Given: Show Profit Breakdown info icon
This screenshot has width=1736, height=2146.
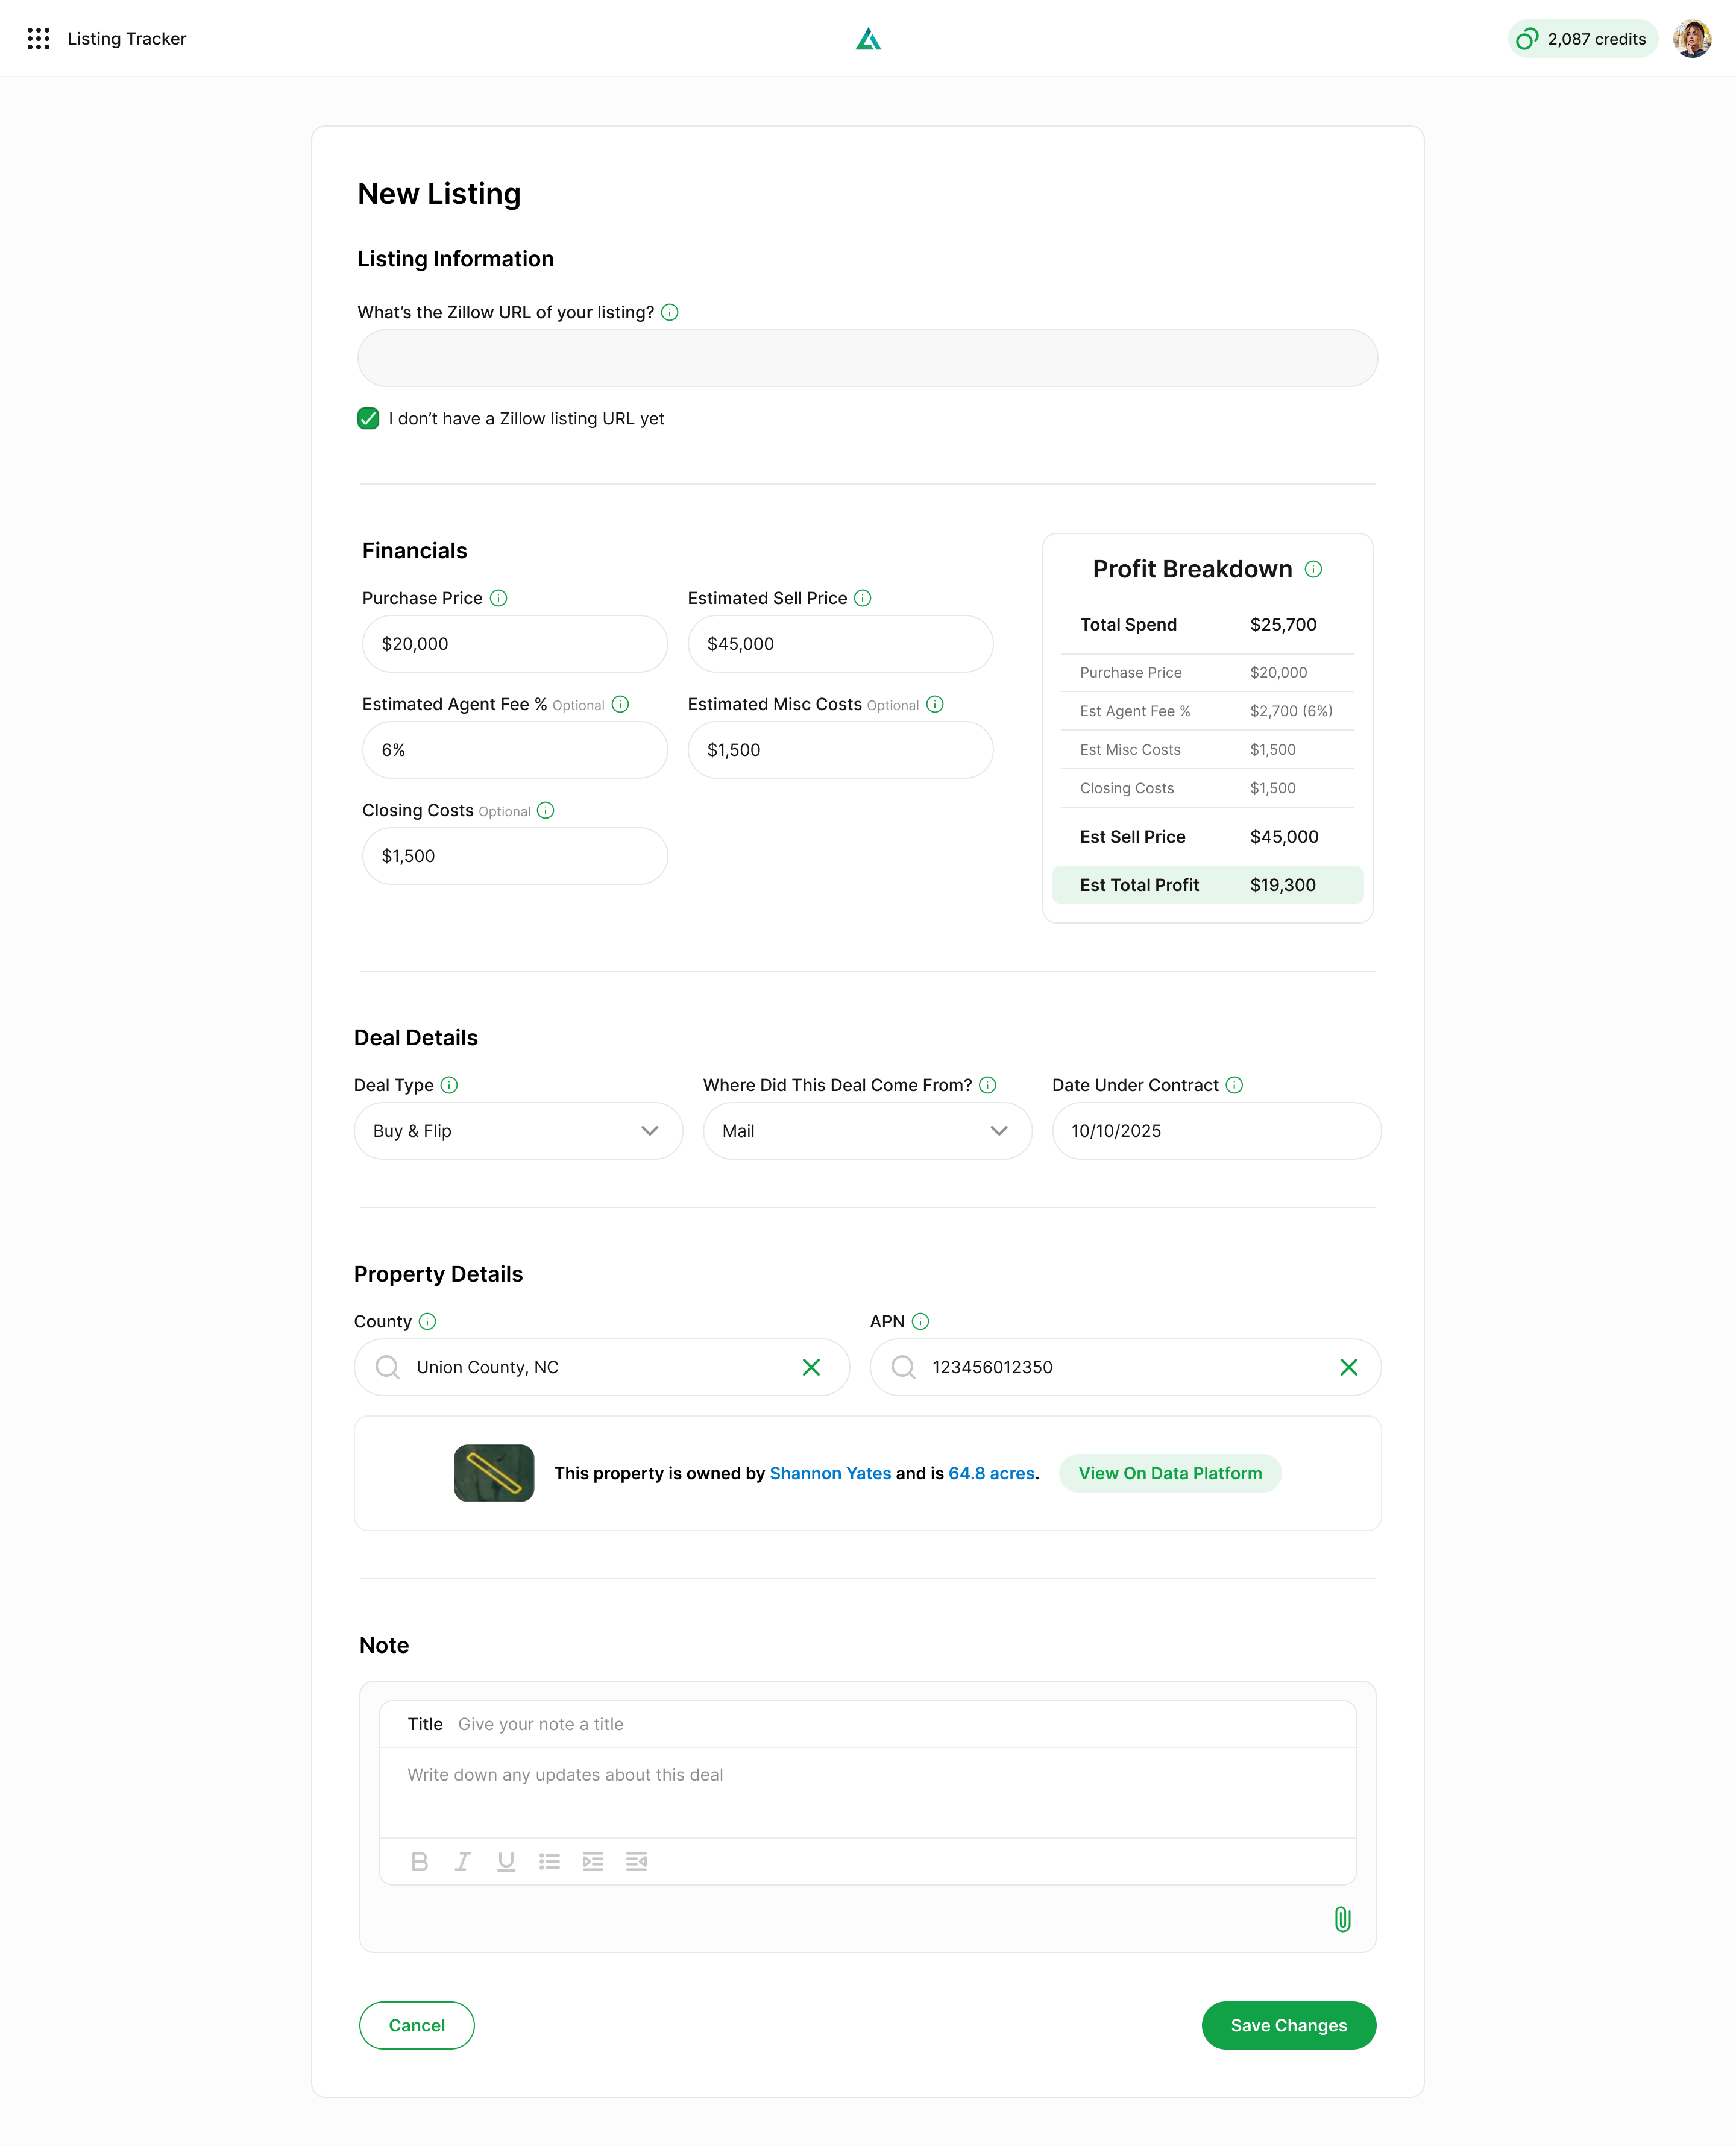Looking at the screenshot, I should (1314, 569).
